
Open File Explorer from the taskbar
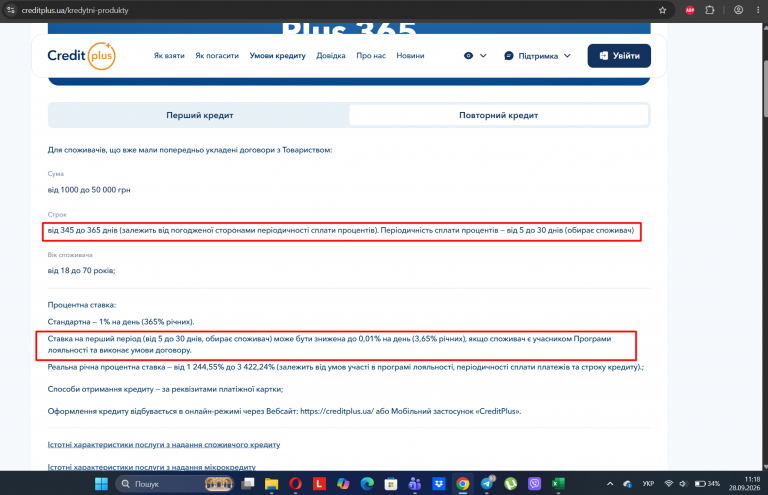click(271, 484)
